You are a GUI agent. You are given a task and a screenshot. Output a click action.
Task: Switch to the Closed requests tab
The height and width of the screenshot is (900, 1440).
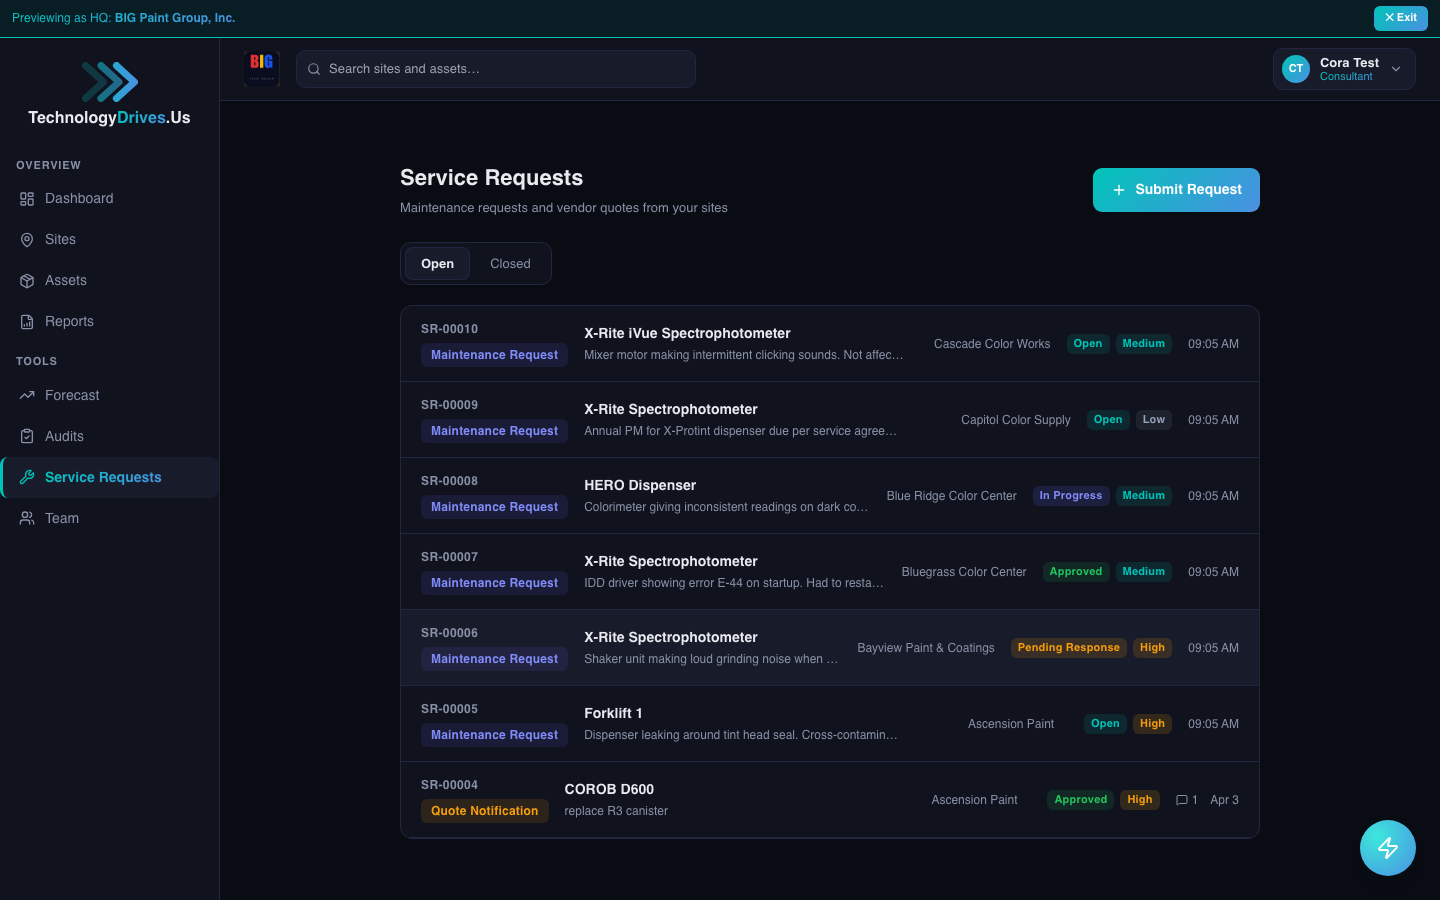click(510, 264)
